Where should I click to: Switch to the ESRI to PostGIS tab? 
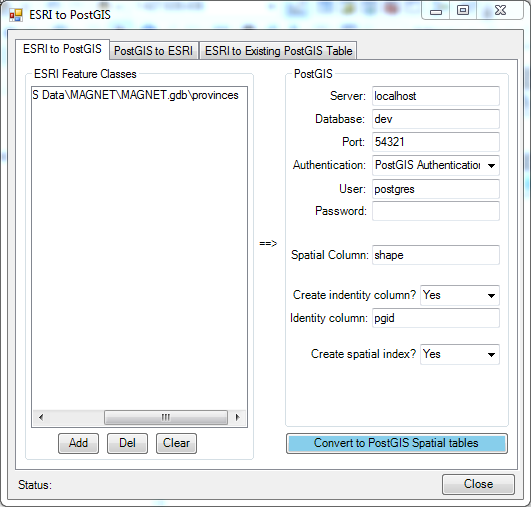pyautogui.click(x=62, y=49)
